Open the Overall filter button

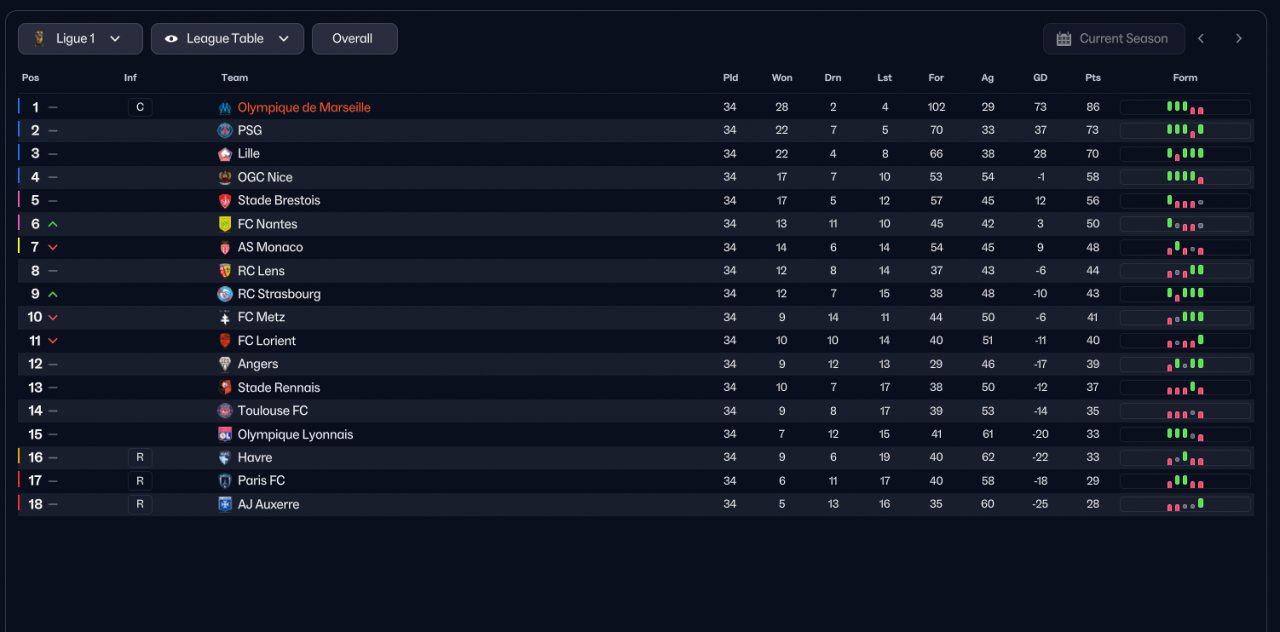355,39
